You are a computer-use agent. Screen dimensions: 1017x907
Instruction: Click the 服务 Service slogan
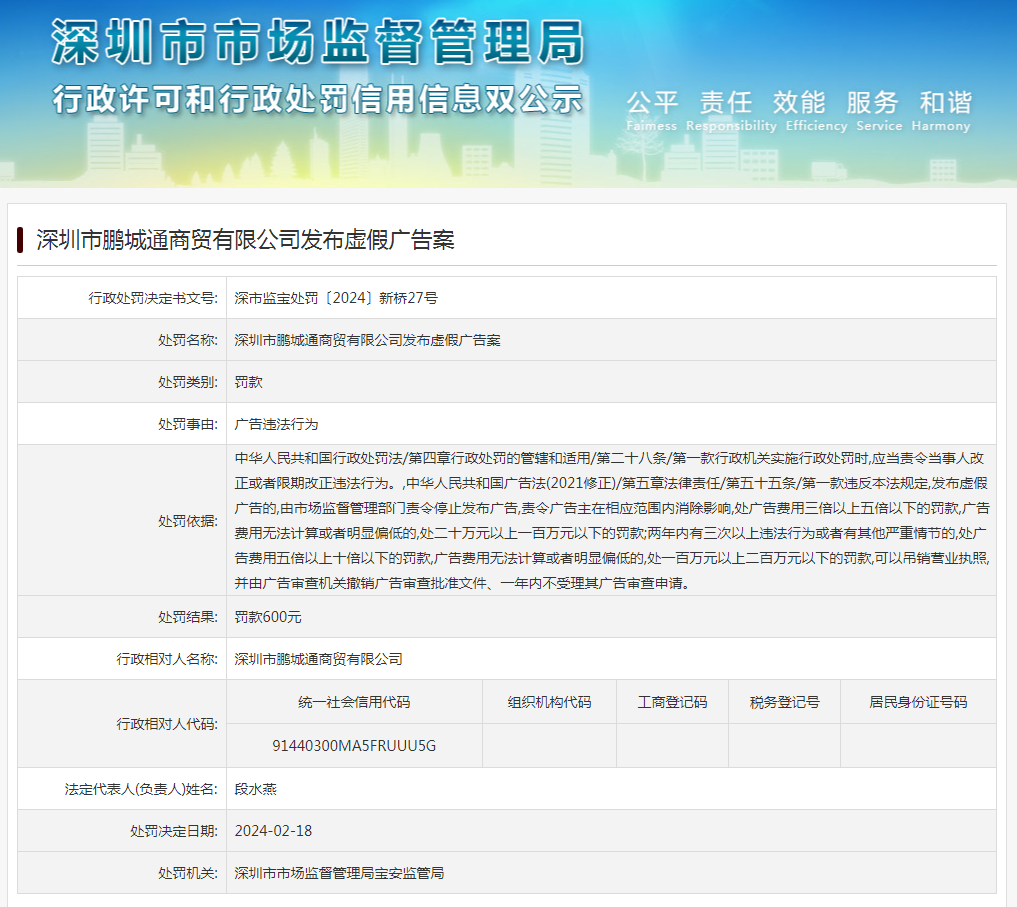879,111
